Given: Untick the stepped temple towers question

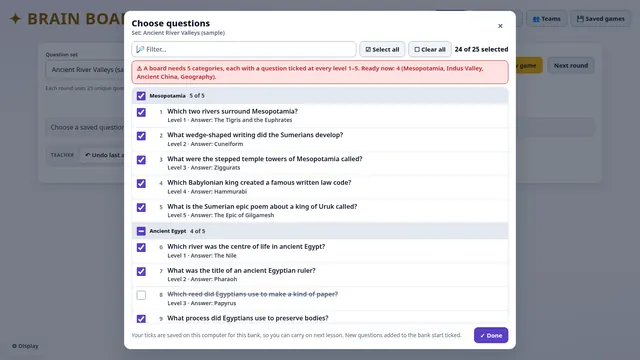Looking at the screenshot, I should (141, 160).
